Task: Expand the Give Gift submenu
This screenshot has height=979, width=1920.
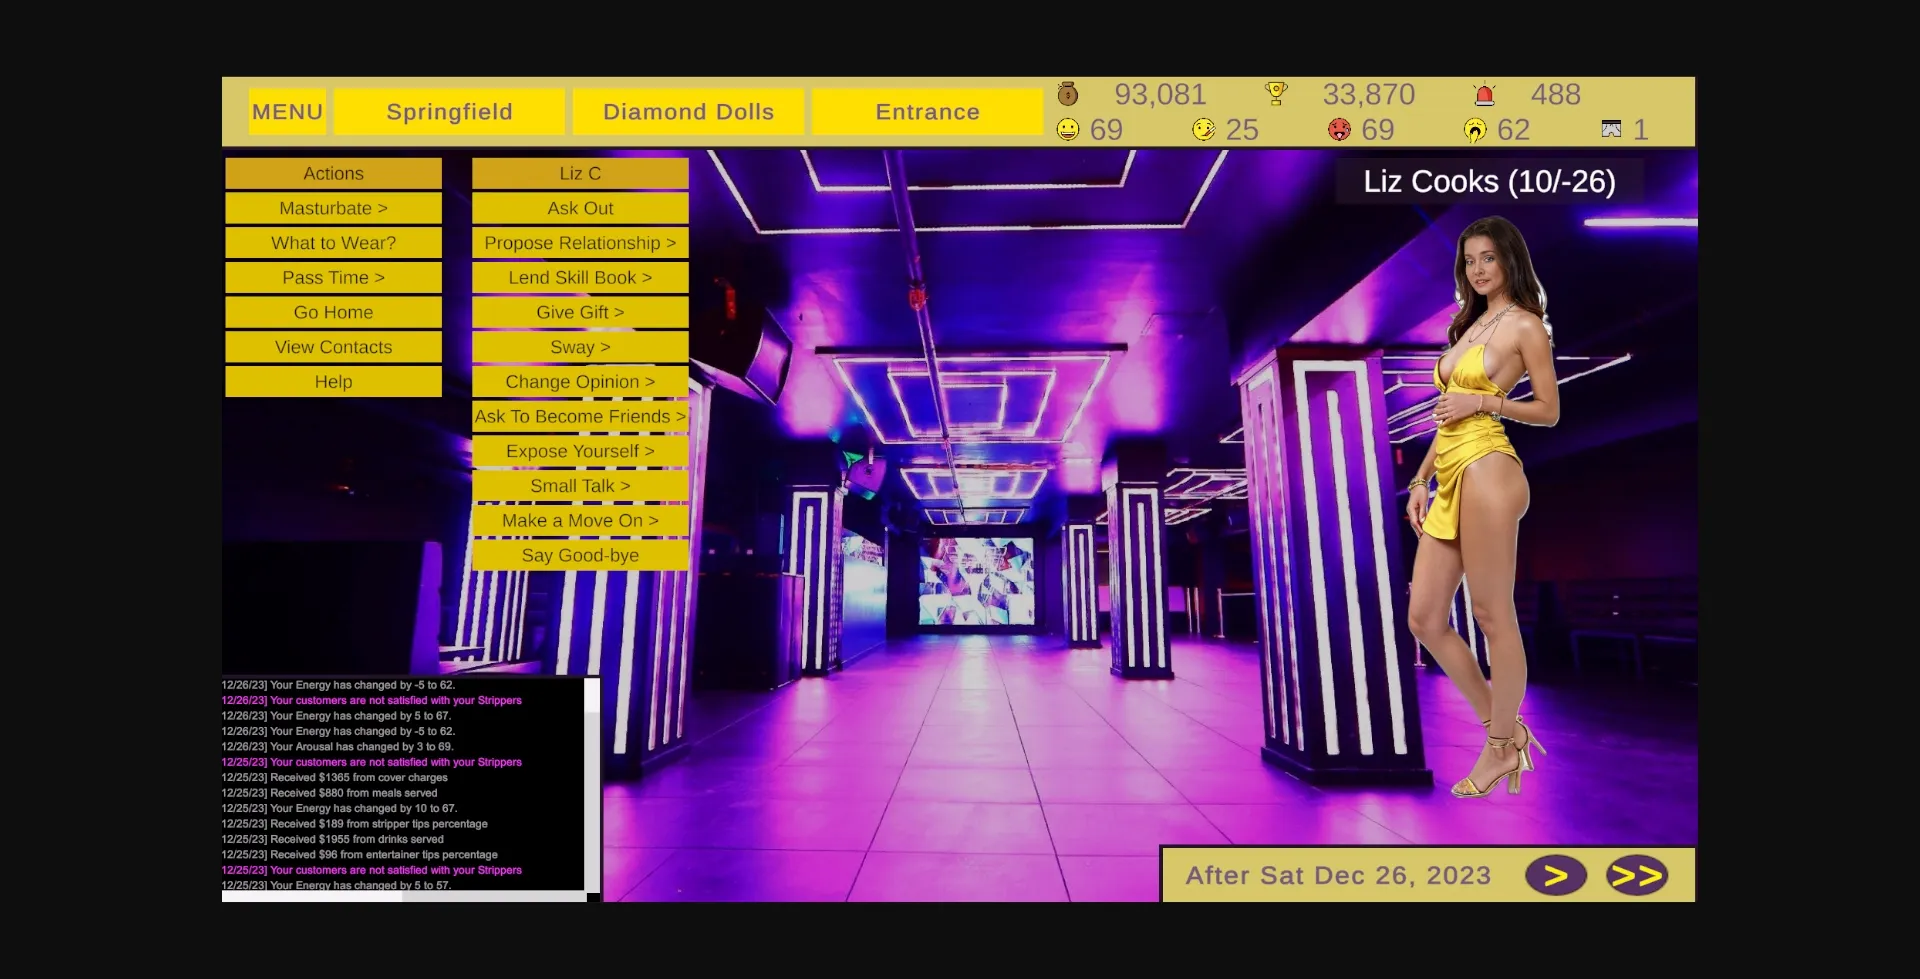Action: (580, 311)
